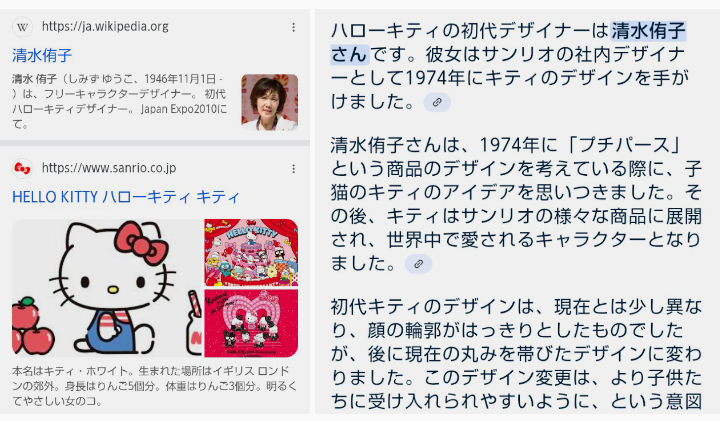720x421 pixels.
Task: Click Wikipedia snippet about 初代ハローキティデザイナー
Action: [119, 101]
